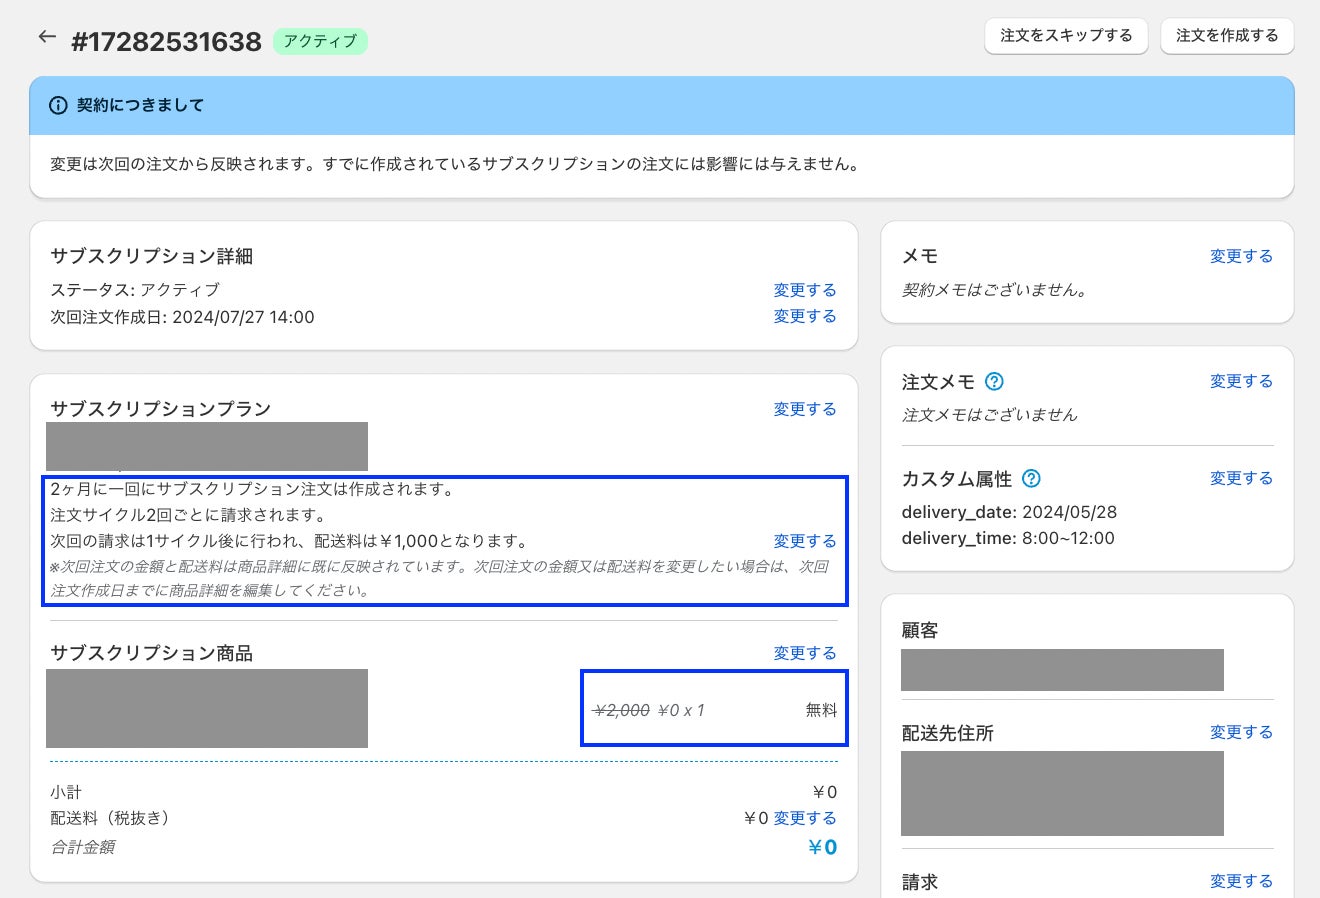Screen dimensions: 1320x898
Task: Click 変更する beside 次回注文作成日
Action: point(804,316)
